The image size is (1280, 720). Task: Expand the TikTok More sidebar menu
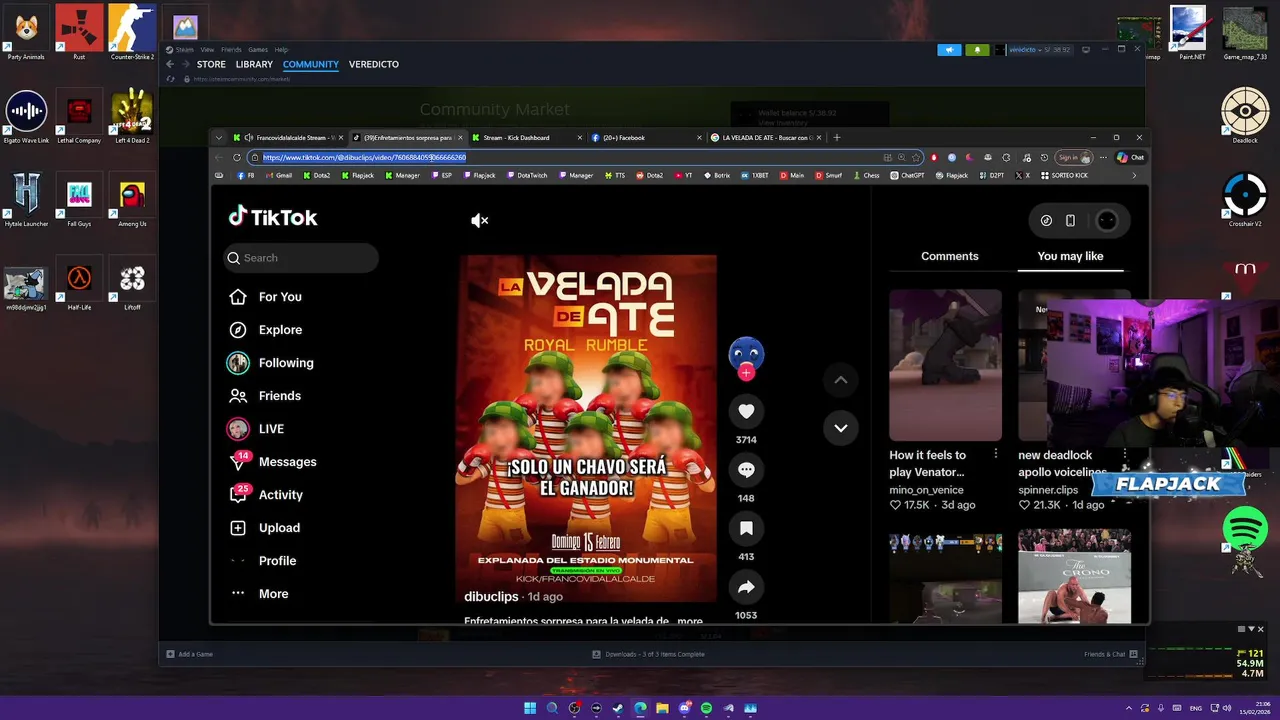(260, 594)
